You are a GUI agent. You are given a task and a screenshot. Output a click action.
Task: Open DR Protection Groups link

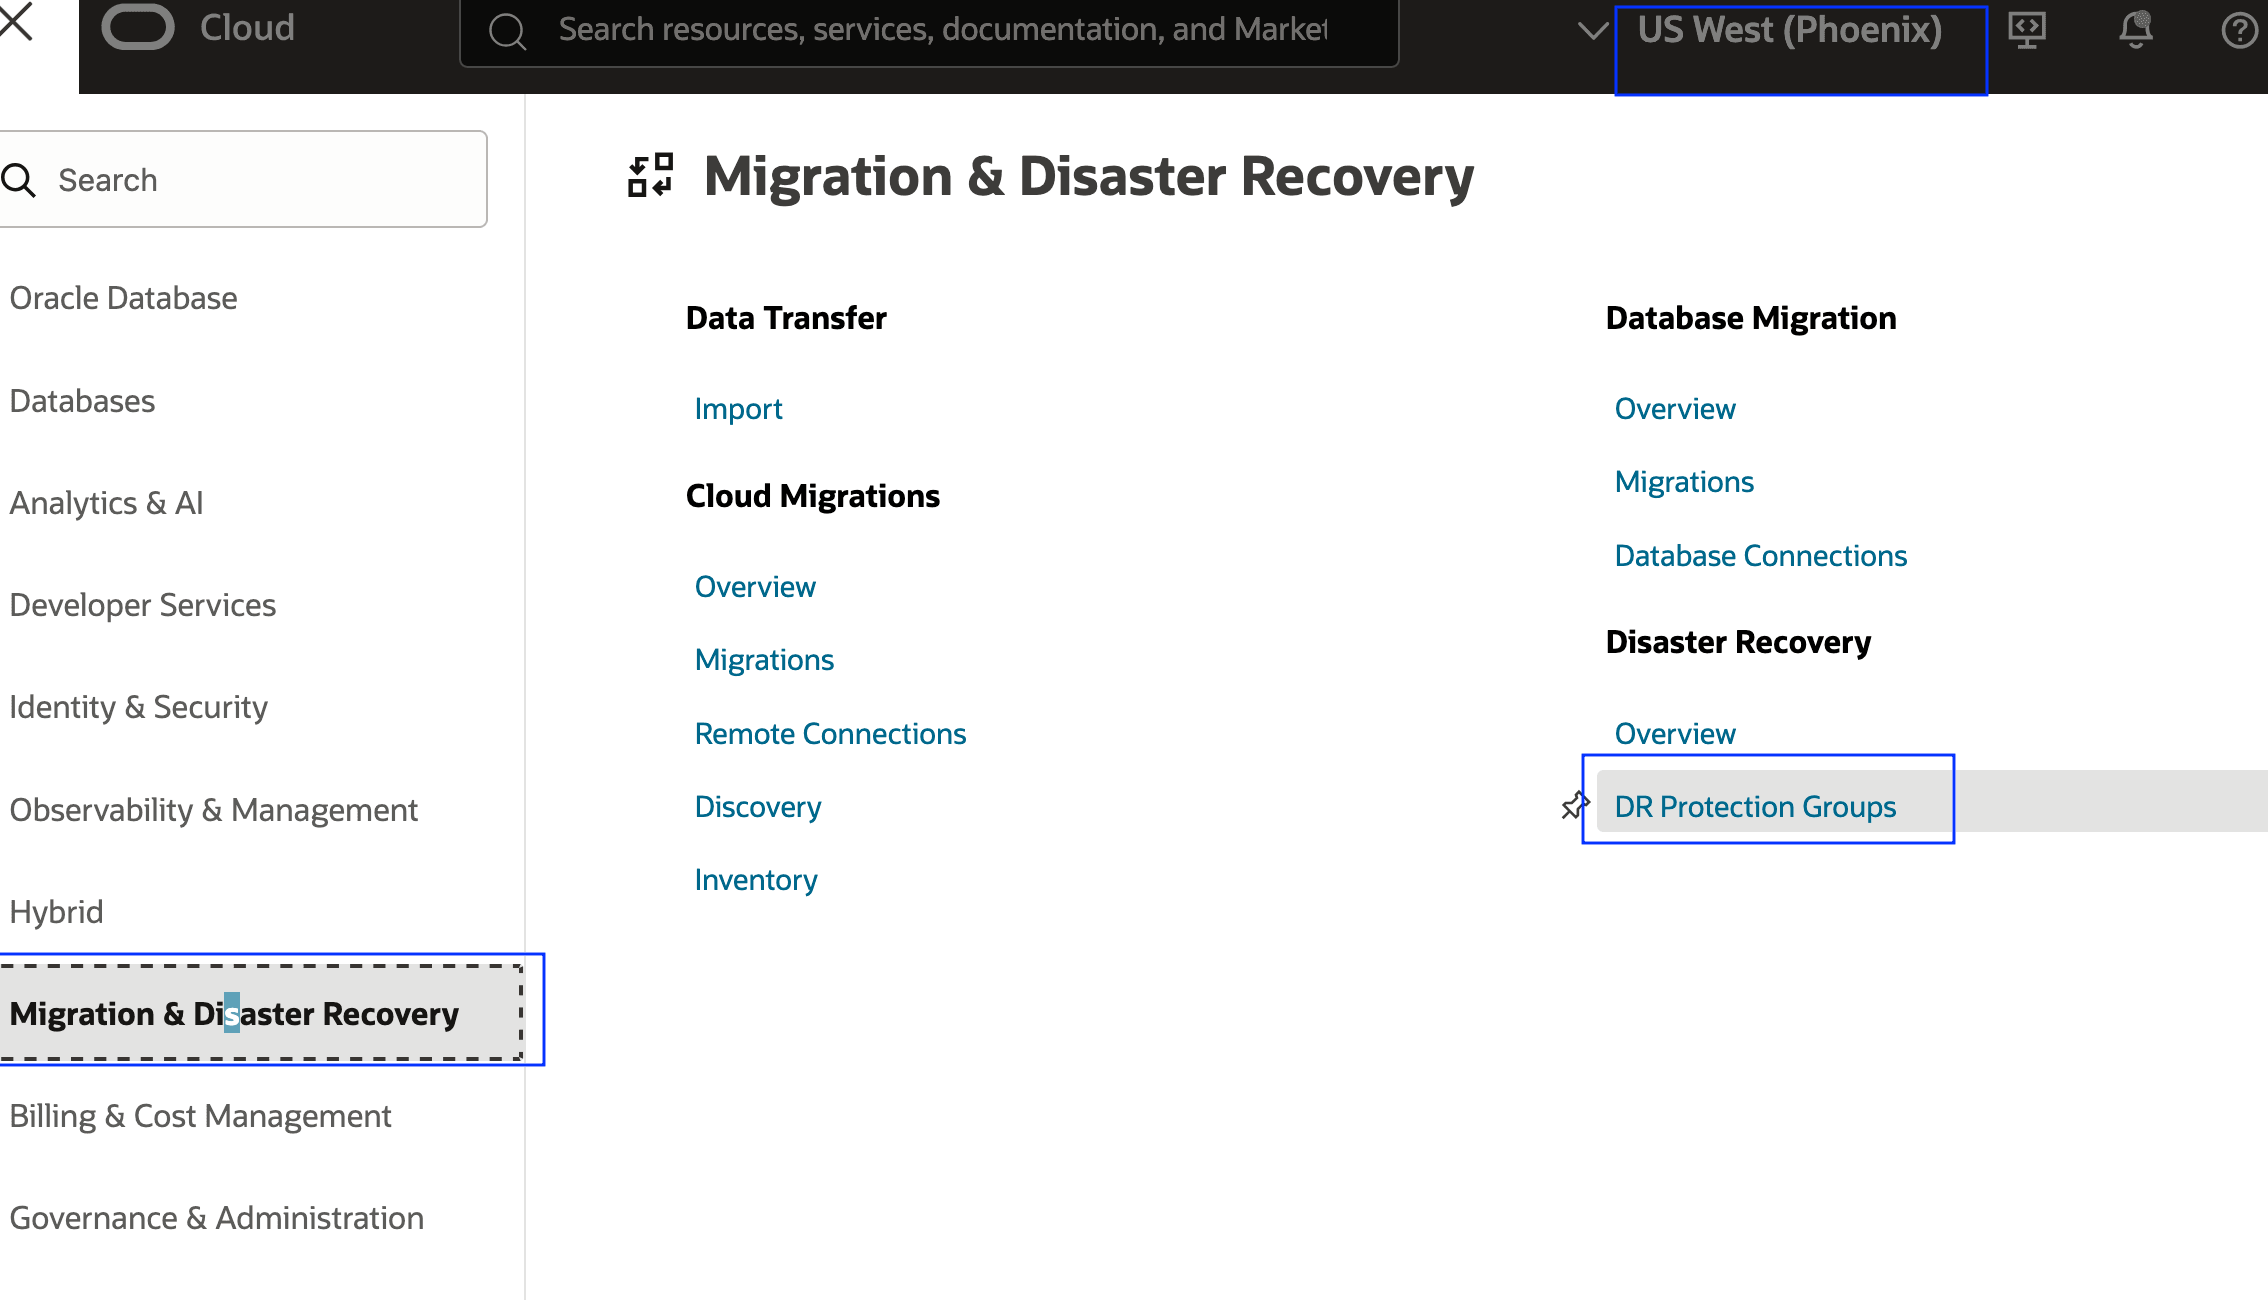tap(1755, 807)
